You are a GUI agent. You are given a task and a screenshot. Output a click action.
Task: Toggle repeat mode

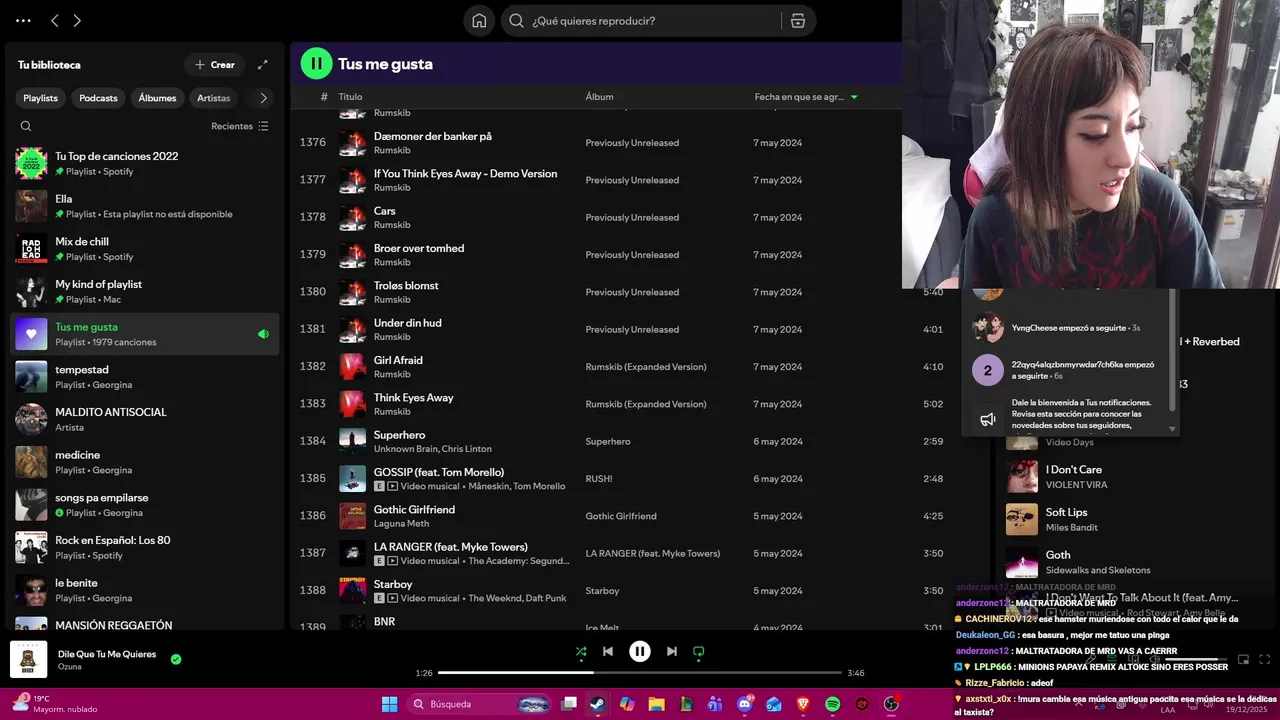[x=699, y=651]
